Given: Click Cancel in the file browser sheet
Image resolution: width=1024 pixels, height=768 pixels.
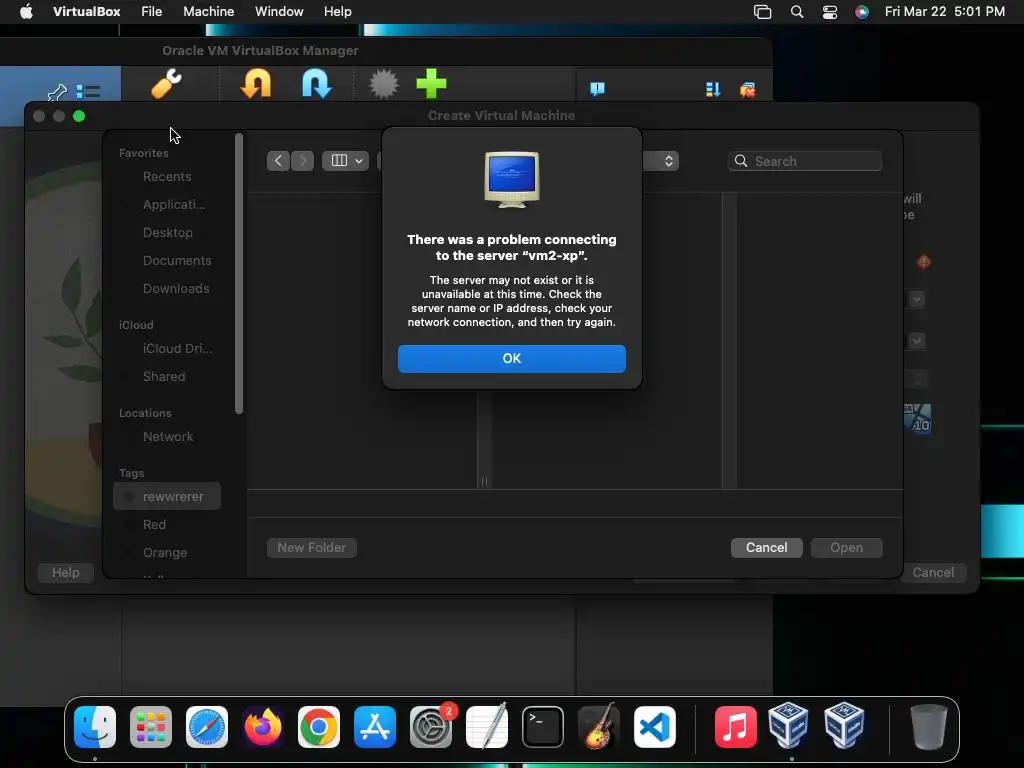Looking at the screenshot, I should (x=766, y=547).
